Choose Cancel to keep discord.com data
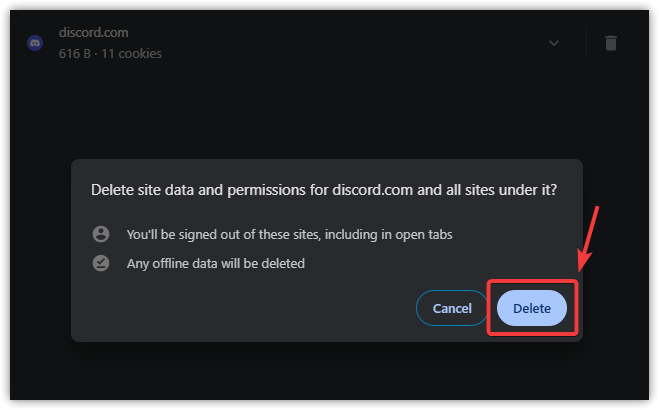The height and width of the screenshot is (410, 659). (x=451, y=308)
